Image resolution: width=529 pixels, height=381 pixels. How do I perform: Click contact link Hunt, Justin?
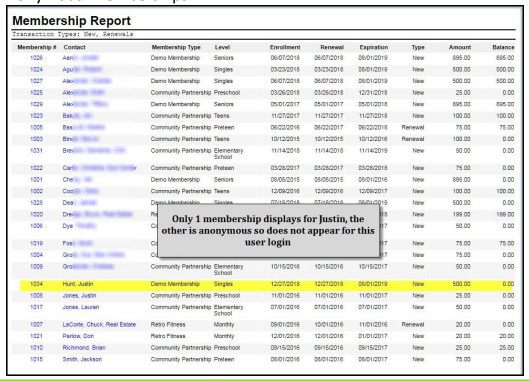click(78, 284)
